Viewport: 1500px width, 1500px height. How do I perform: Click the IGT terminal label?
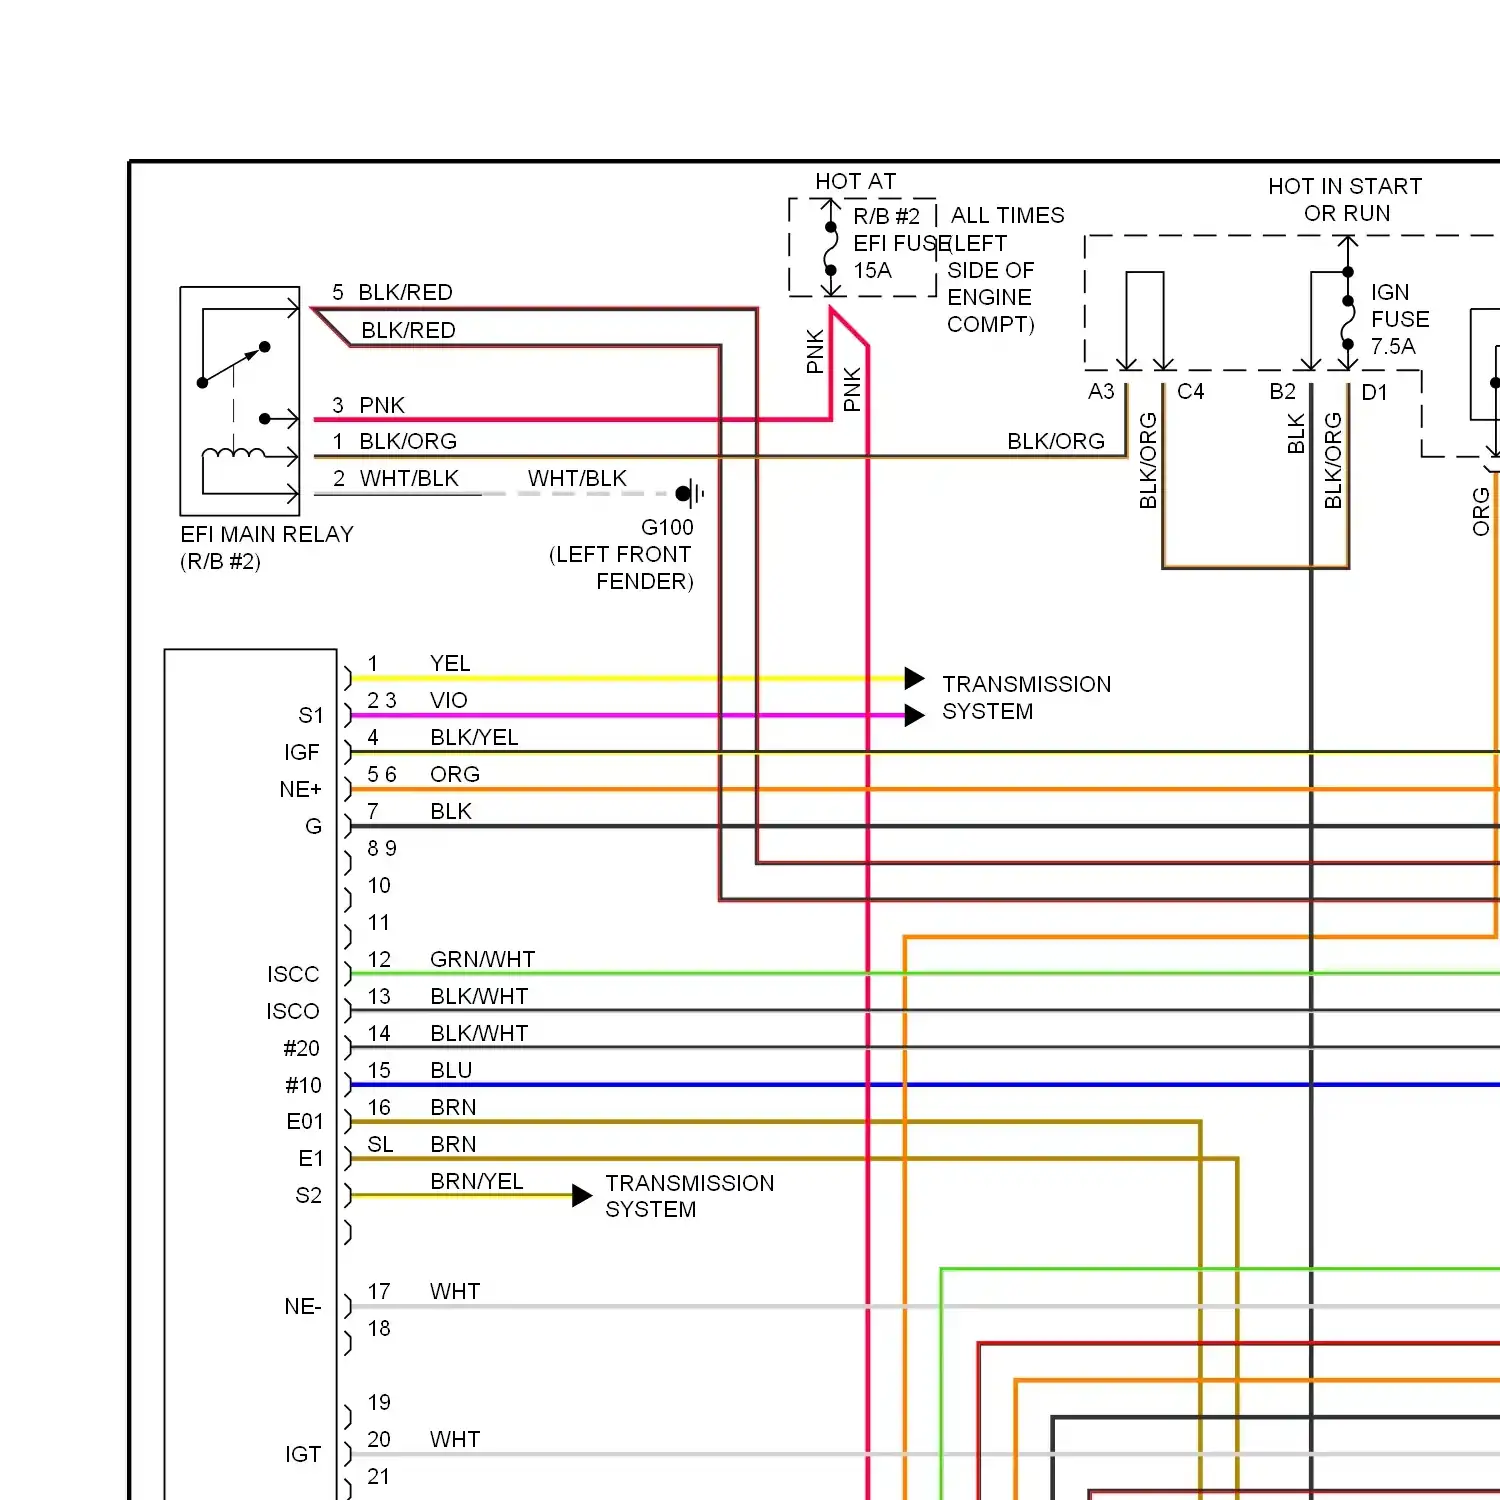(303, 1454)
